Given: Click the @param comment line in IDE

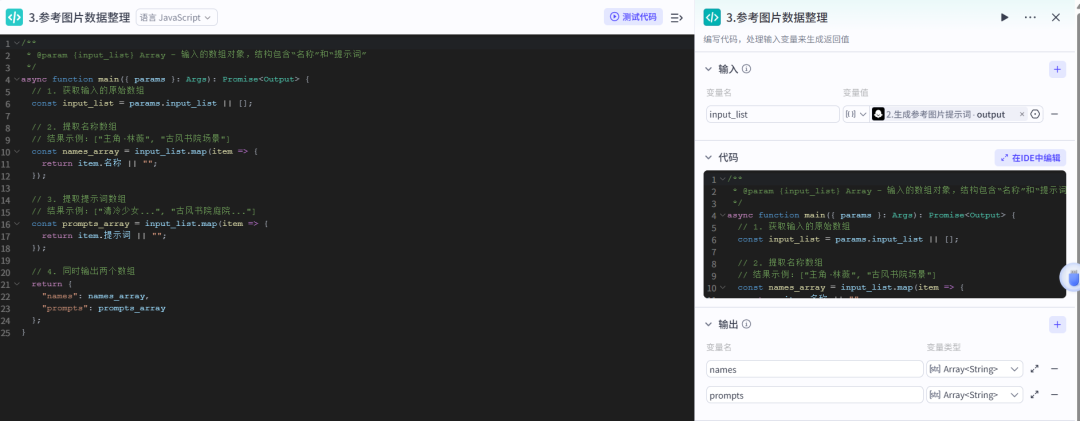Looking at the screenshot, I should coord(196,55).
